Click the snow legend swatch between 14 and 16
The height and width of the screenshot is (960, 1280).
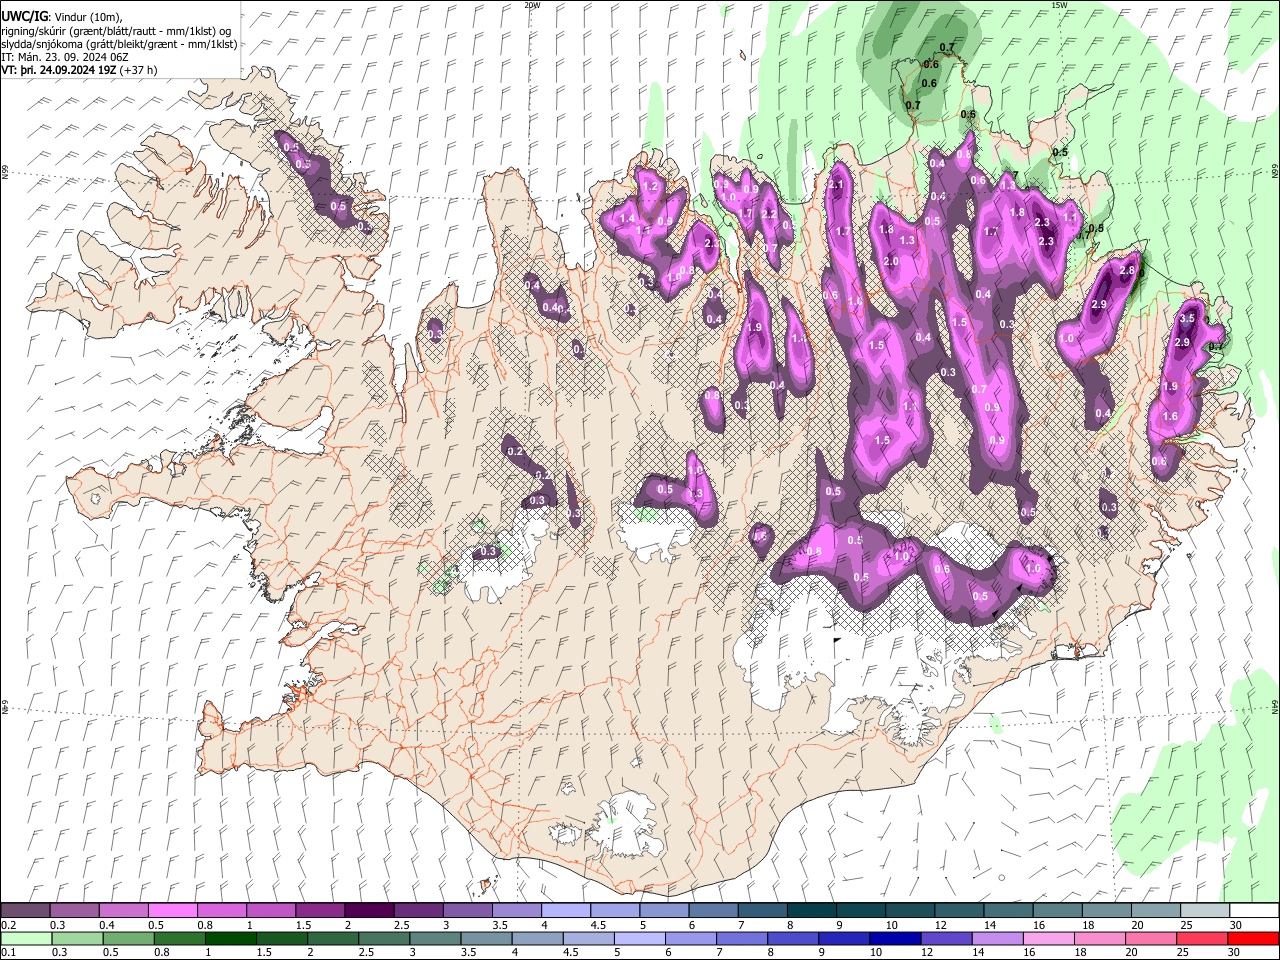point(1008,910)
